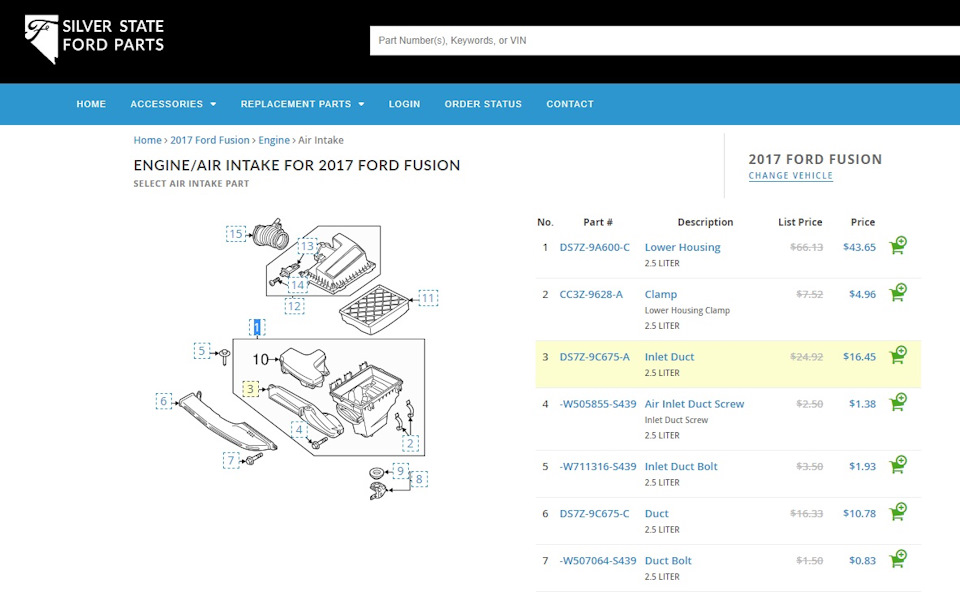Click the $1.93 Inlet Duct Bolt price
960x592 pixels.
click(863, 466)
